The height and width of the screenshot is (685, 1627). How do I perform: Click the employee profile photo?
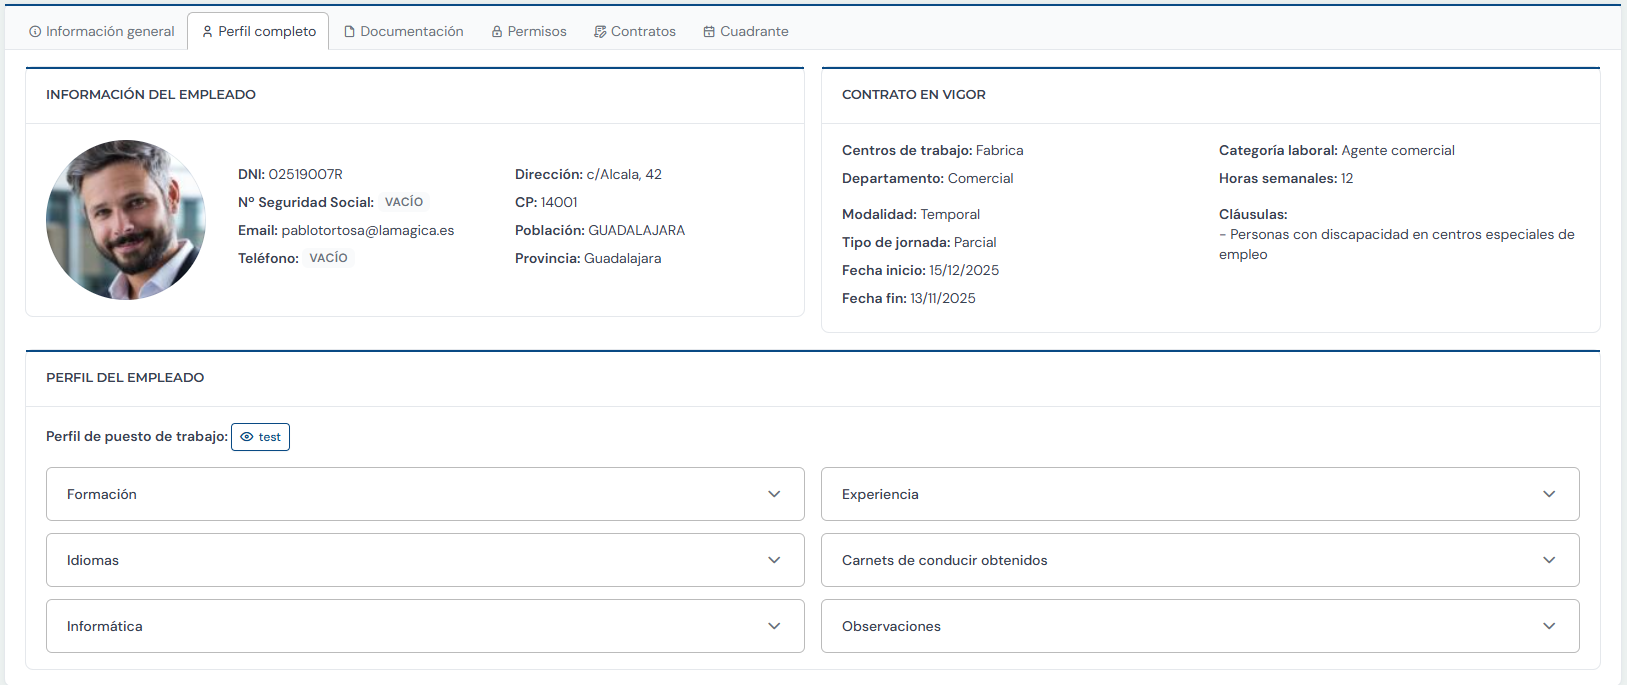(x=126, y=220)
